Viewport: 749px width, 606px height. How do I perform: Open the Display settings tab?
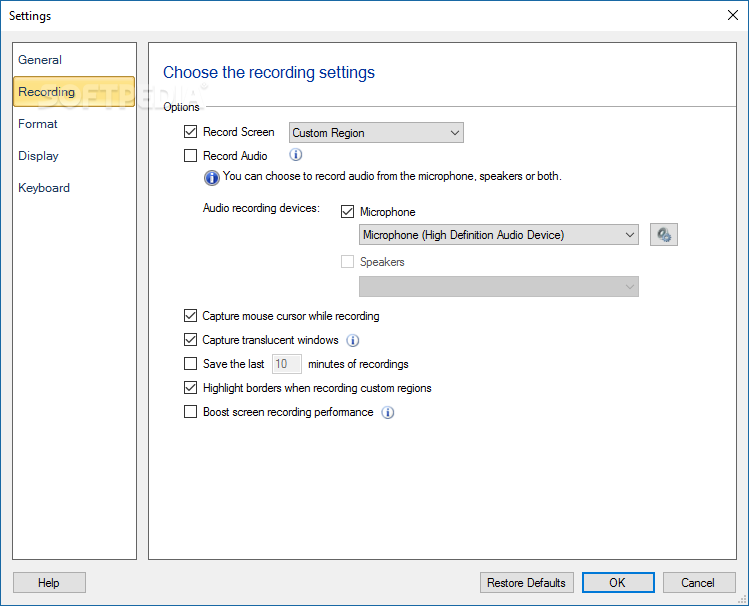[x=74, y=156]
